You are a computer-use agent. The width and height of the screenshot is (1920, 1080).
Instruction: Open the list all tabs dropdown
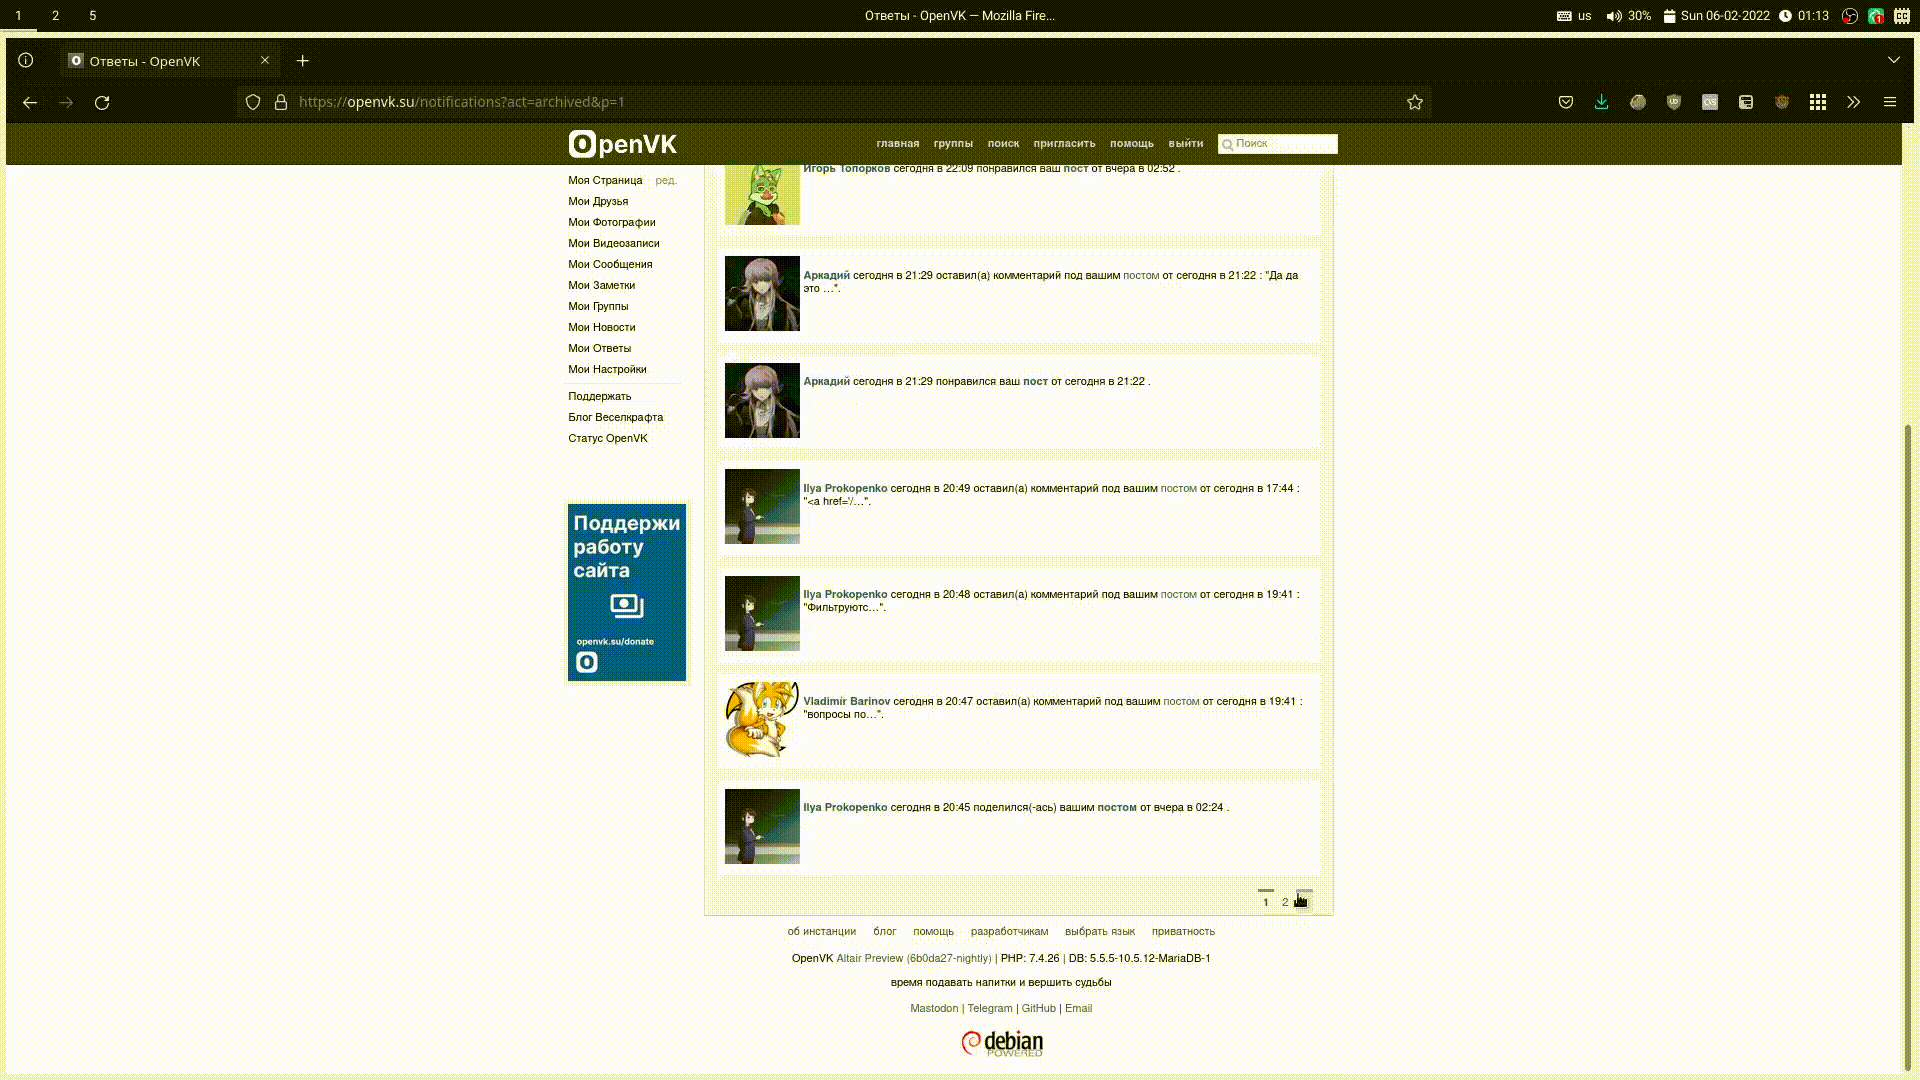click(1893, 60)
